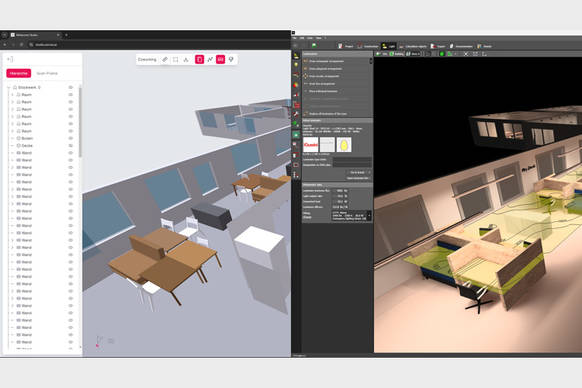Toggle visibility of the Decke item
The height and width of the screenshot is (388, 582).
71,146
